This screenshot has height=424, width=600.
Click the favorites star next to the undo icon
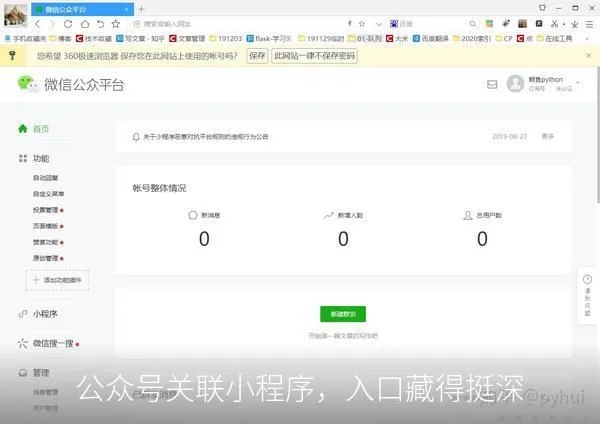click(116, 24)
